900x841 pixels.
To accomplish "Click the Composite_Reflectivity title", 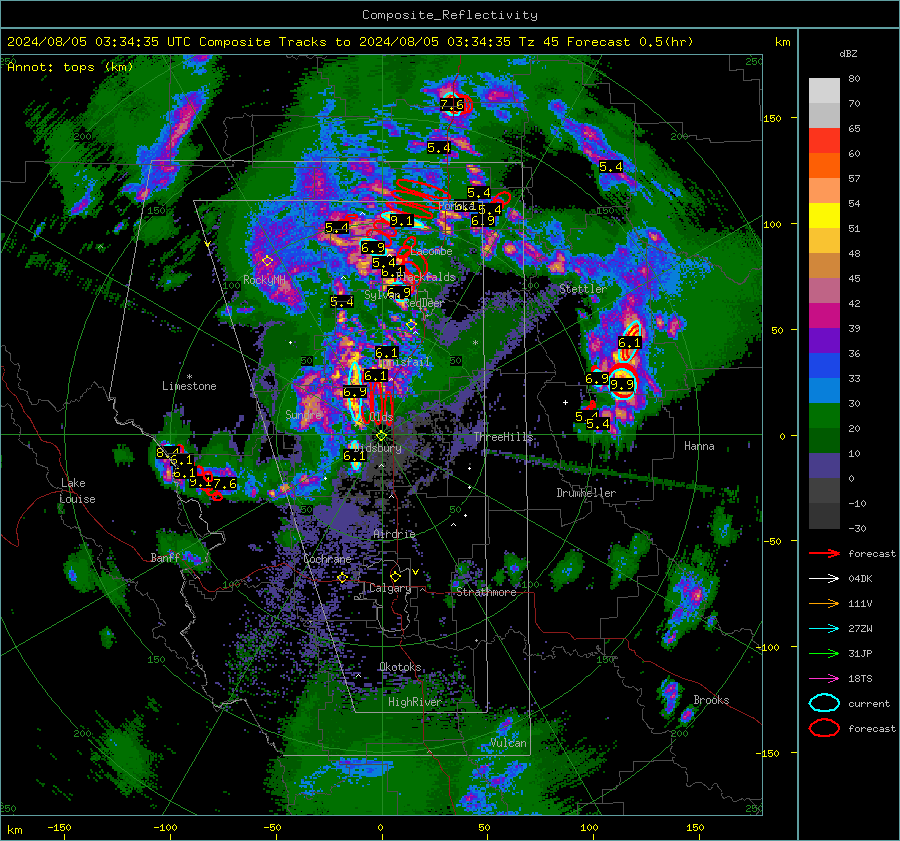I will coord(450,15).
